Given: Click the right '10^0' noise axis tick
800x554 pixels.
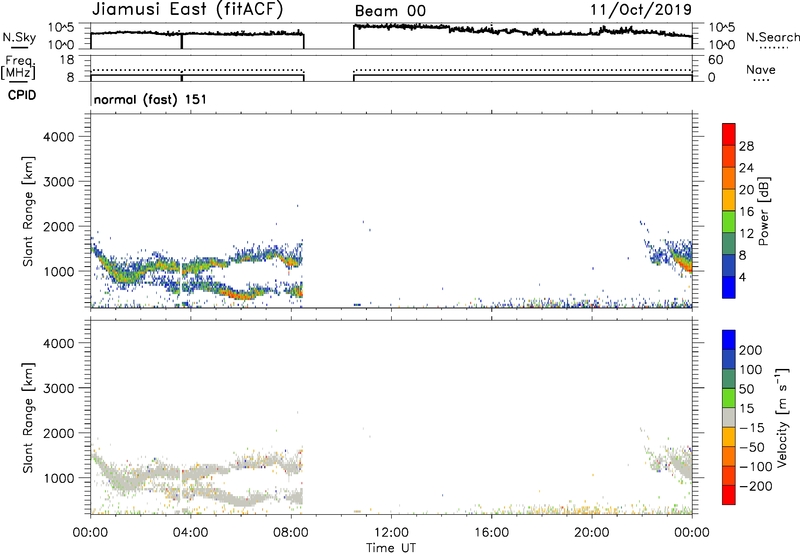Looking at the screenshot, I should click(x=722, y=45).
